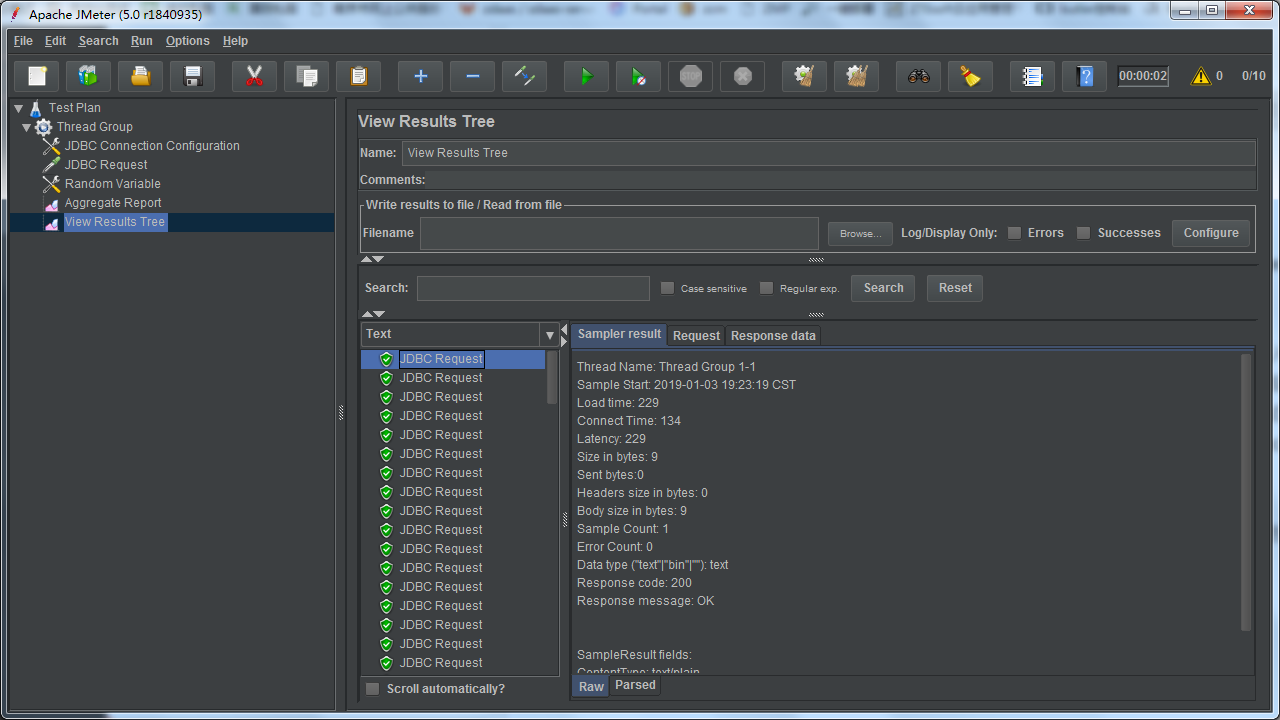Select Random Variable tree item
The image size is (1280, 720).
point(112,184)
